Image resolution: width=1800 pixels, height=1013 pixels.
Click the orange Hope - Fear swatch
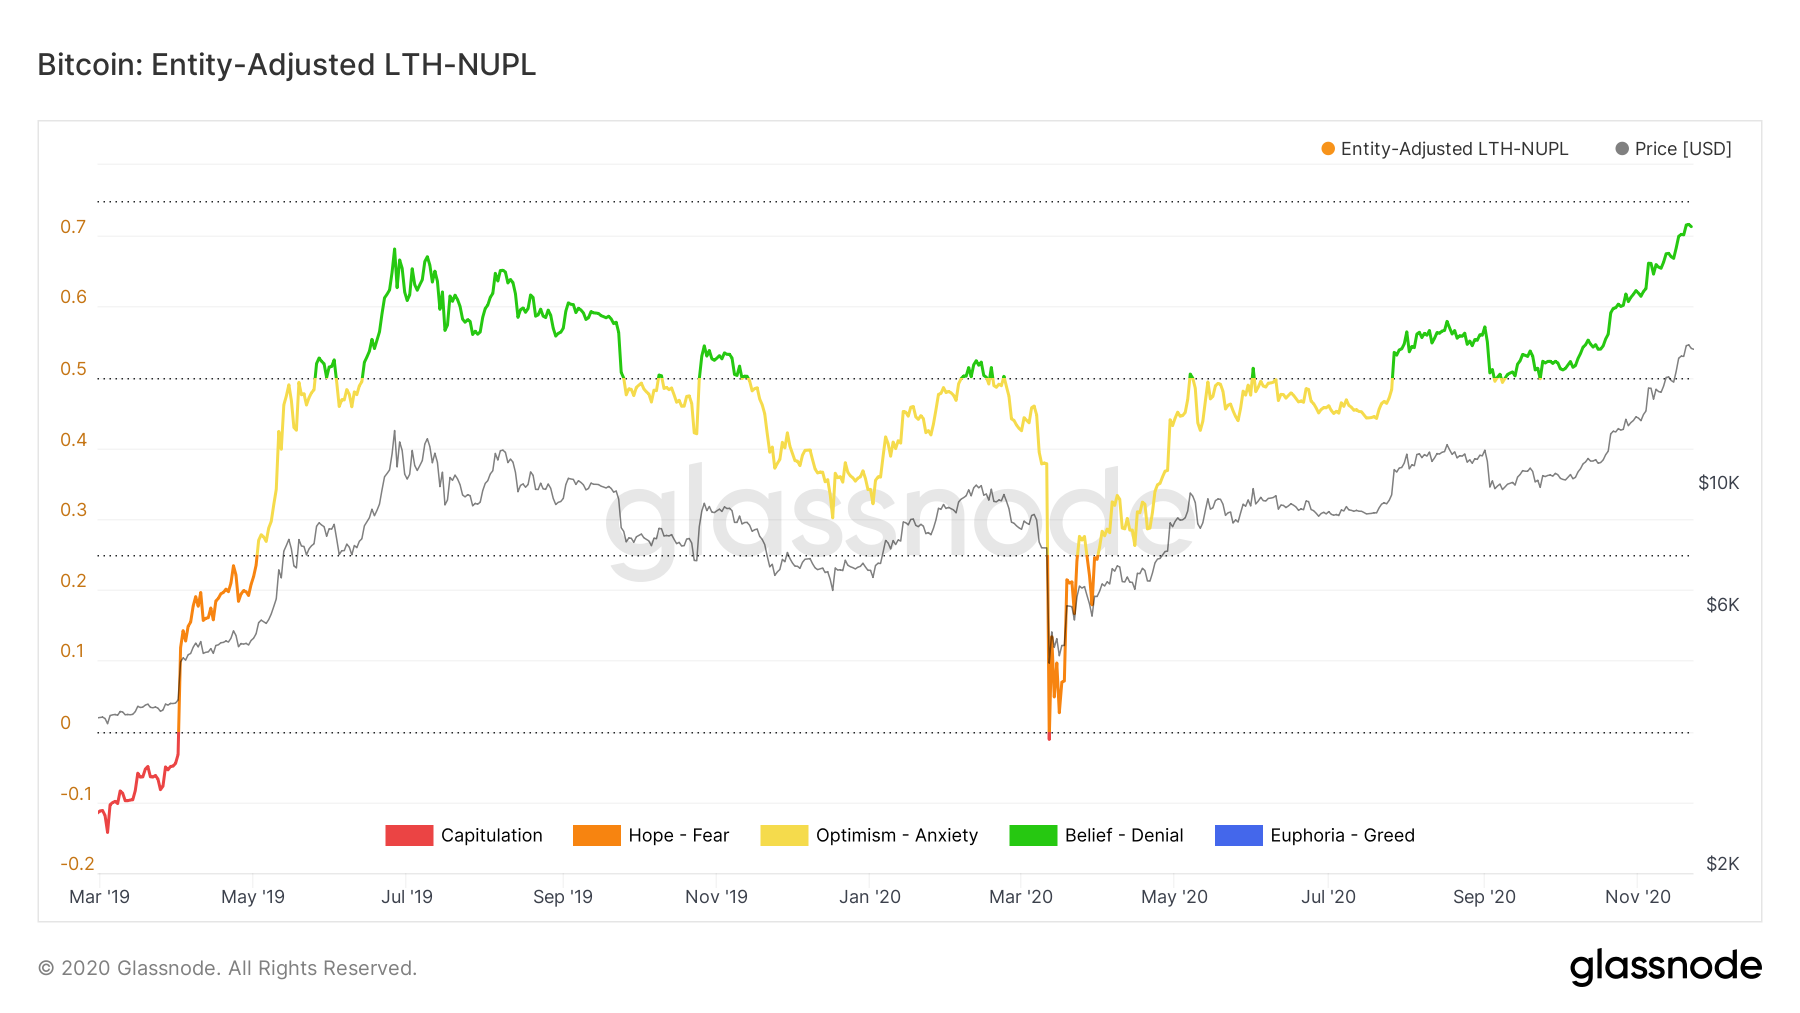597,835
